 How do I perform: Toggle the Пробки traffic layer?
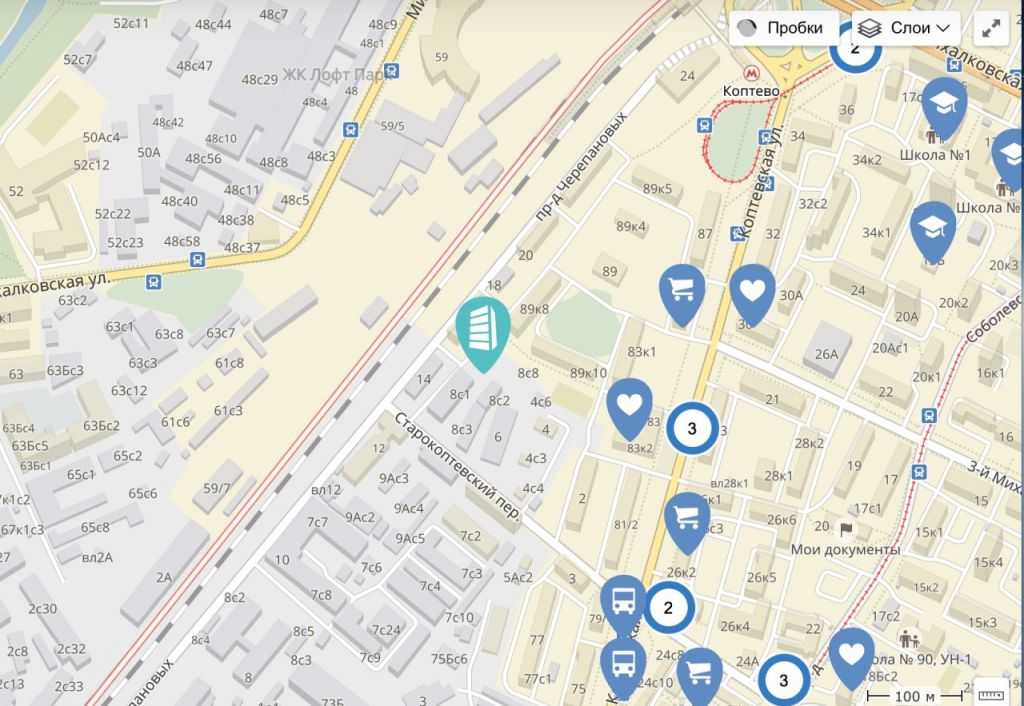click(x=784, y=28)
